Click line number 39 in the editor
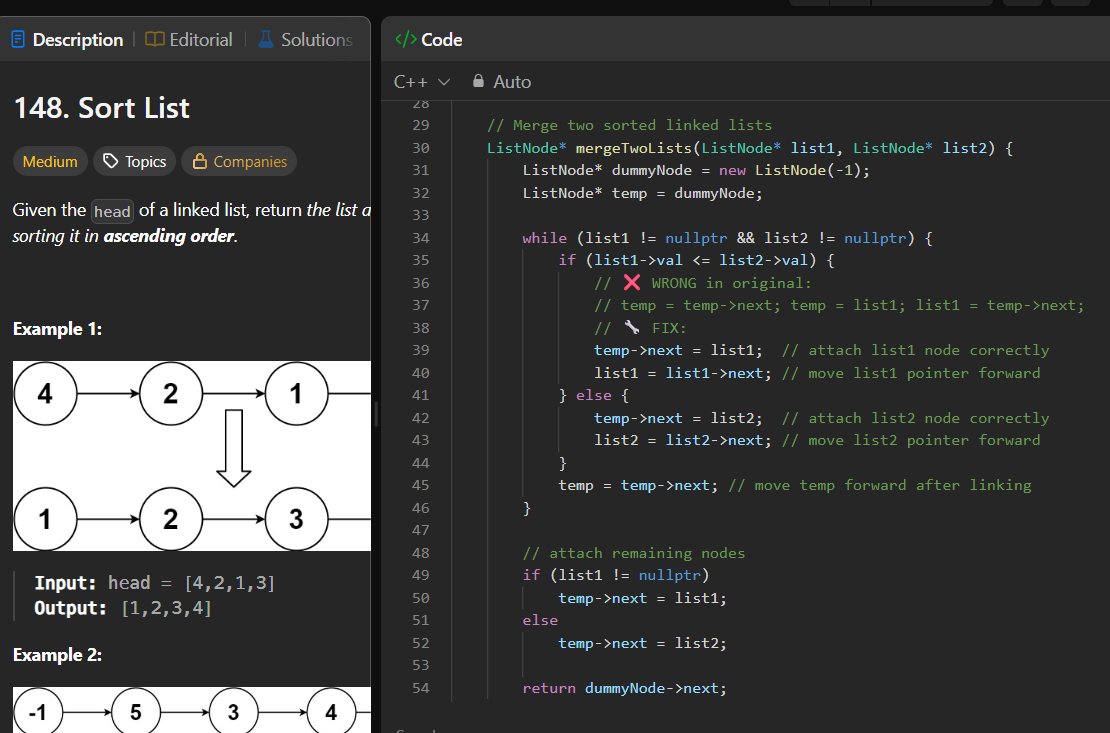1110x733 pixels. point(421,350)
